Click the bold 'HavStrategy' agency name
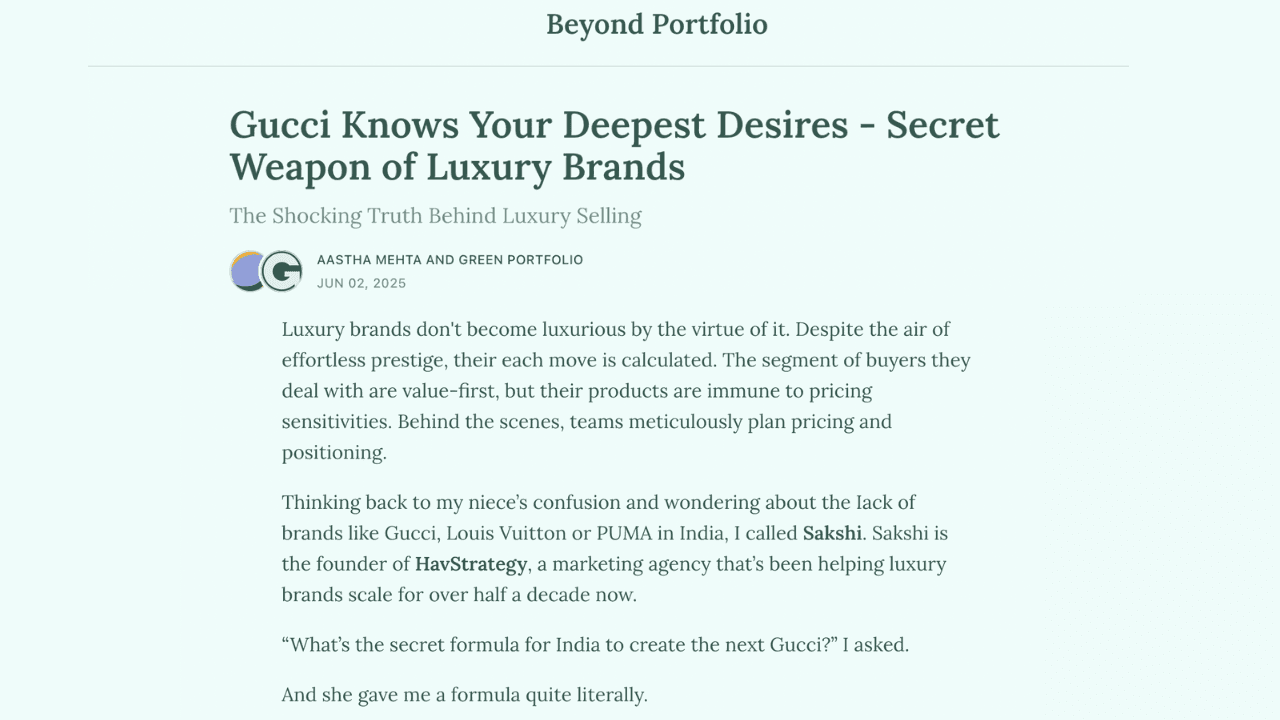Viewport: 1280px width, 720px height. (x=471, y=564)
